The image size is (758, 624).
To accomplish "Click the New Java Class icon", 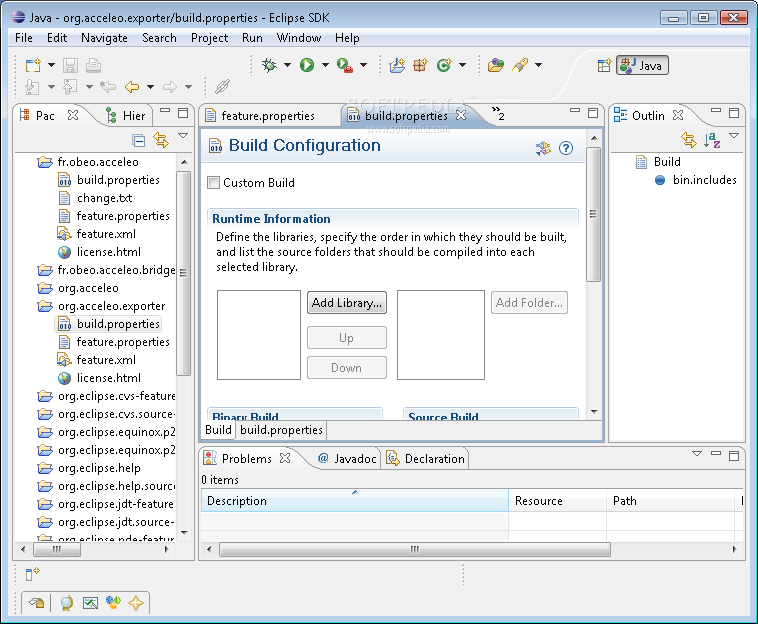I will 444,65.
